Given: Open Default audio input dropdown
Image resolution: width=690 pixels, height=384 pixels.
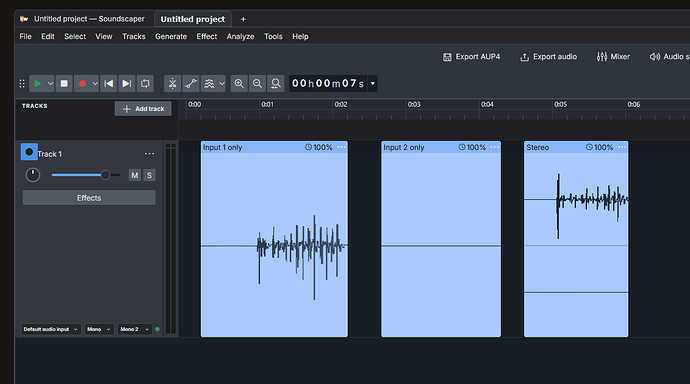Looking at the screenshot, I should [x=51, y=329].
